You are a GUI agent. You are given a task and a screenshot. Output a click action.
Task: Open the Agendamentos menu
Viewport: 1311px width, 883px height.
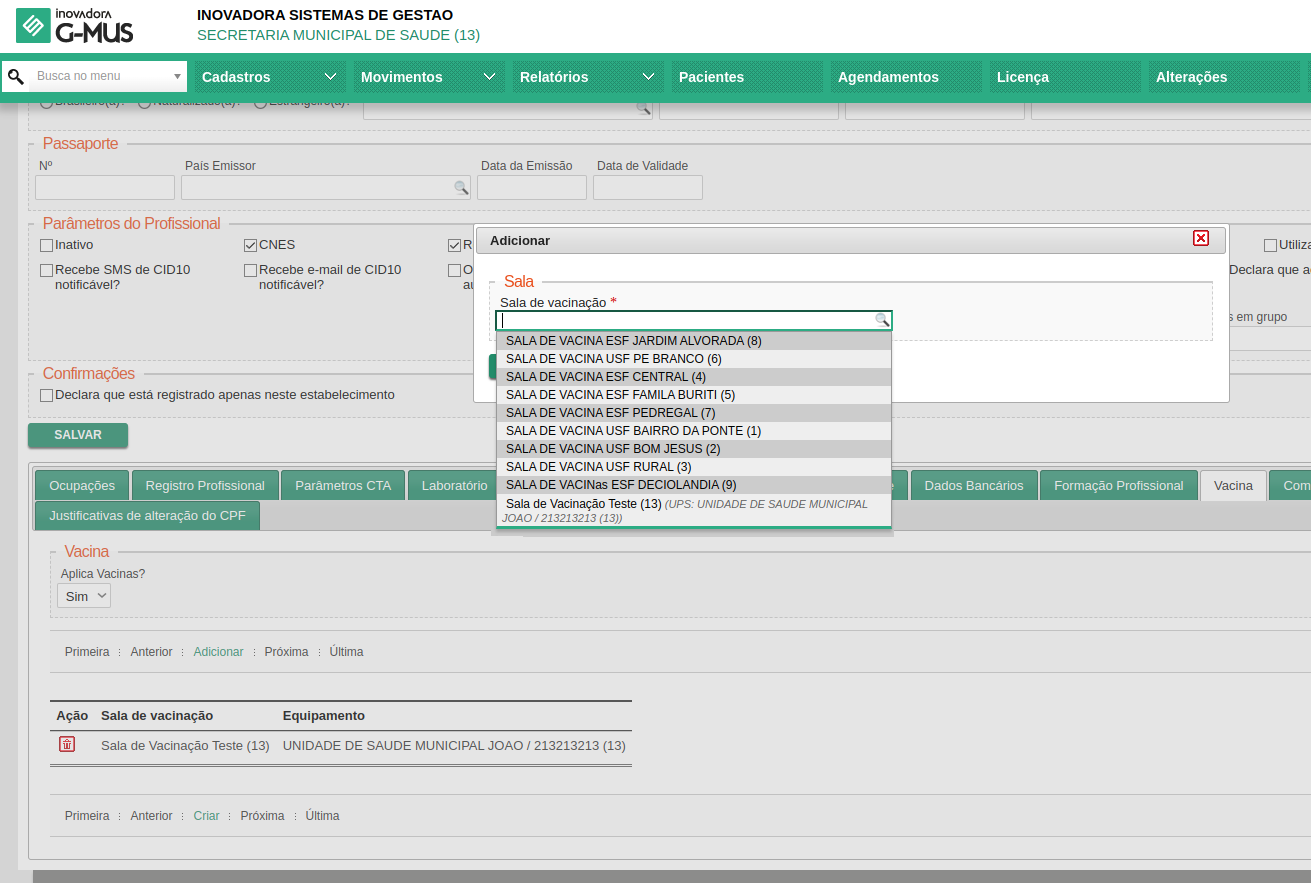click(x=905, y=77)
